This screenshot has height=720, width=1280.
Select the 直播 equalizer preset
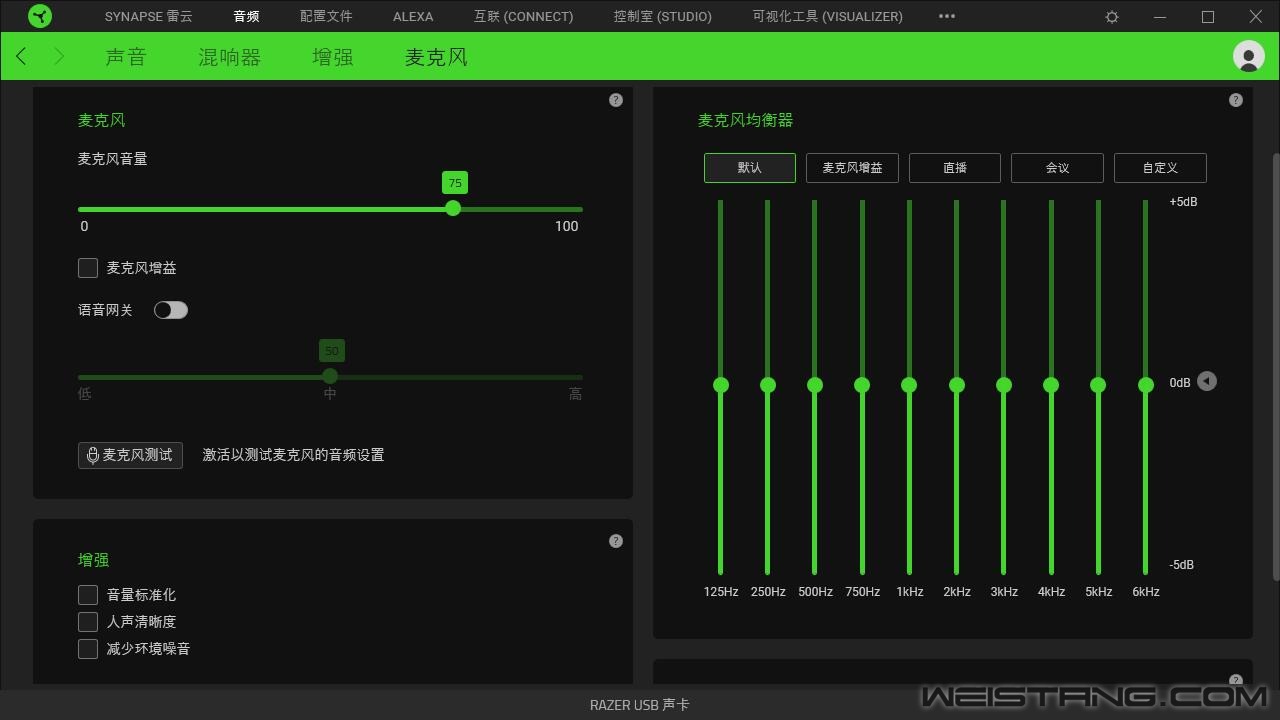[954, 168]
